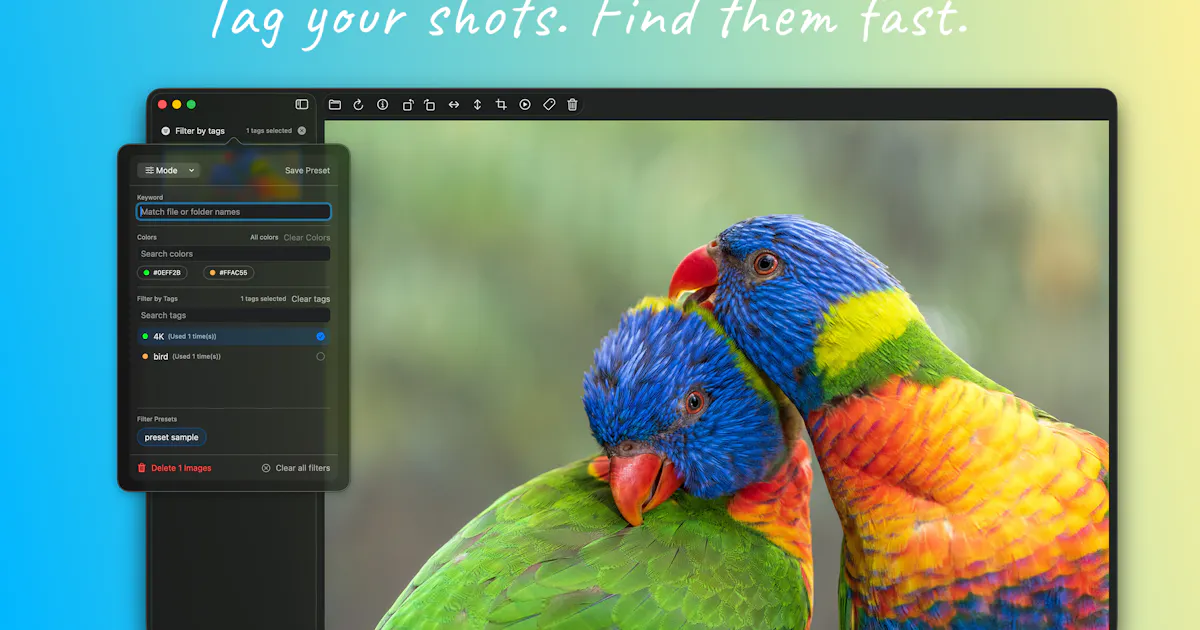This screenshot has height=630, width=1200.
Task: Check the bird tag radio circle
Action: [x=321, y=356]
